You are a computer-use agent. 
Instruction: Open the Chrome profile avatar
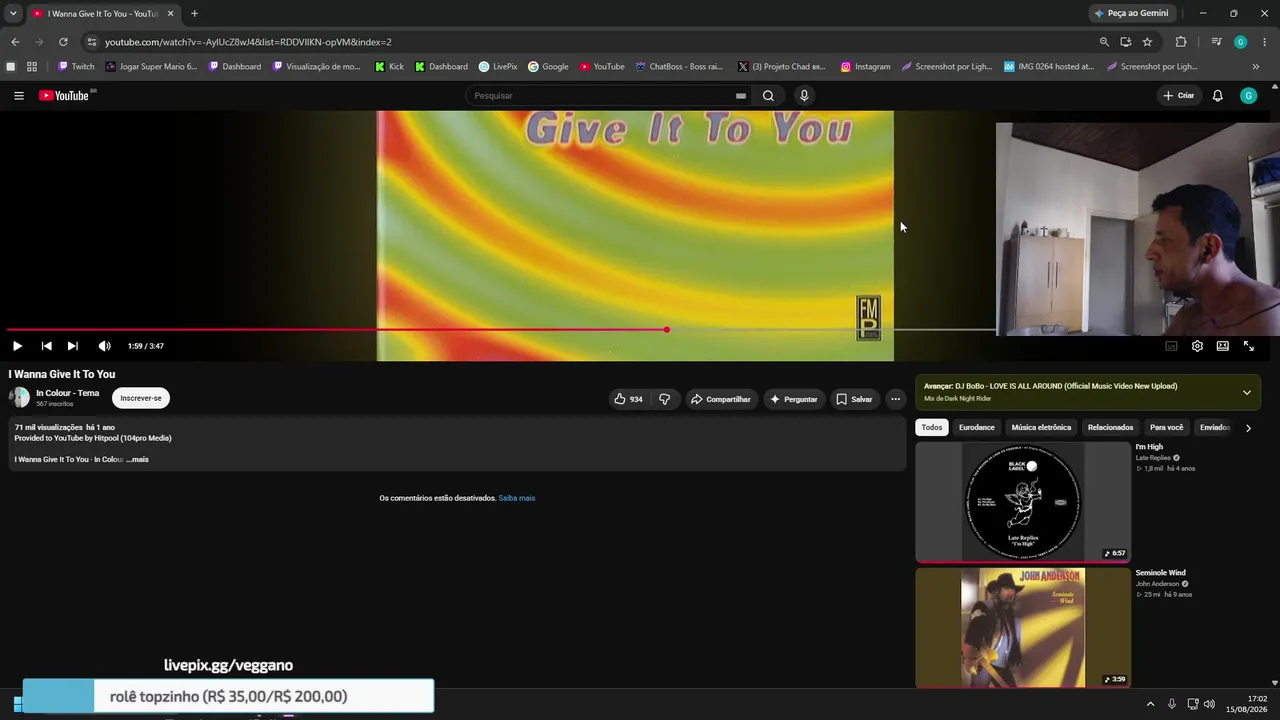click(1240, 42)
